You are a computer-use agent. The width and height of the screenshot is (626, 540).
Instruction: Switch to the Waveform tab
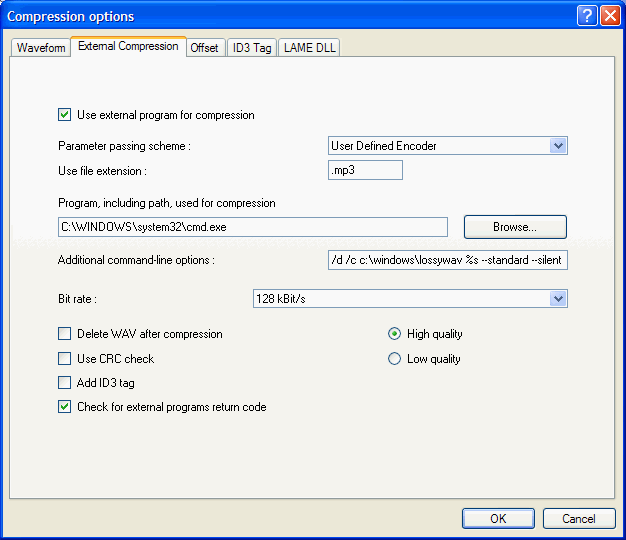41,48
